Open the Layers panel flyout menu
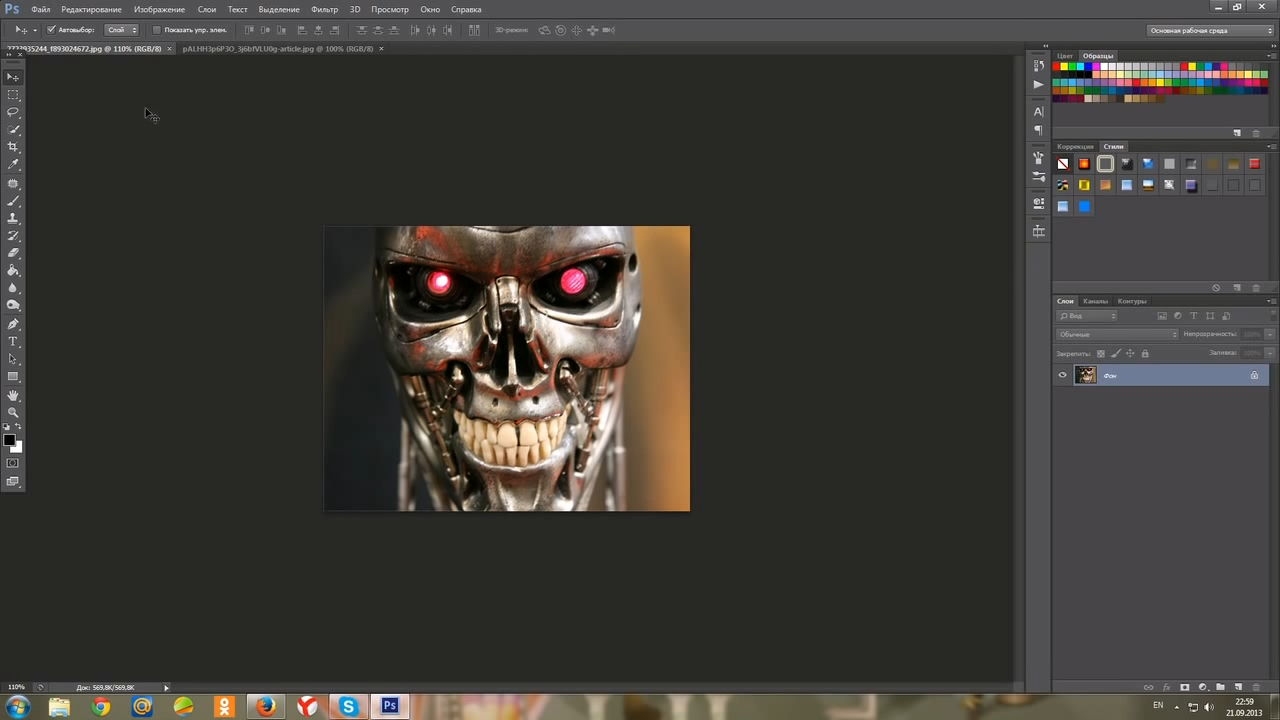 click(x=1271, y=301)
